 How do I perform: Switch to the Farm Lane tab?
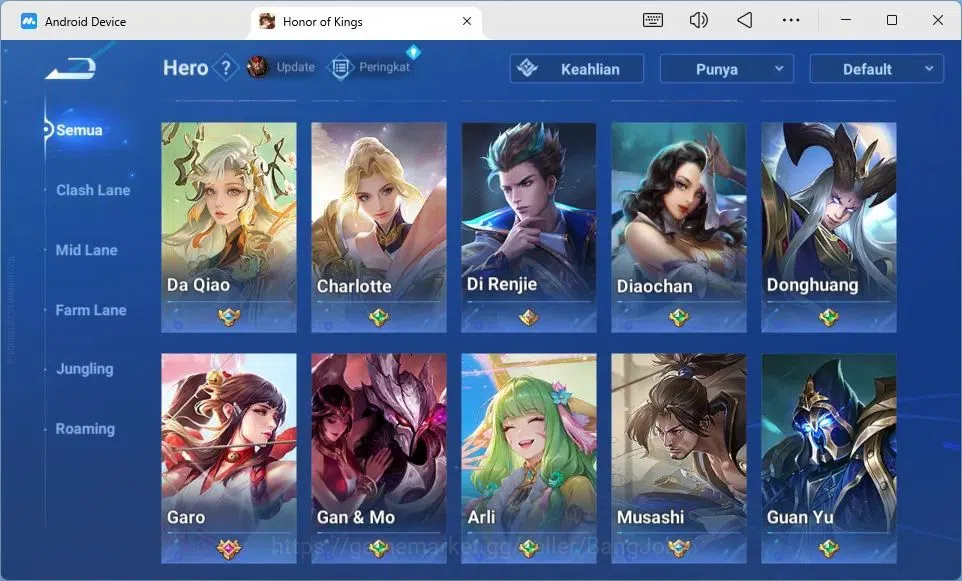click(91, 310)
